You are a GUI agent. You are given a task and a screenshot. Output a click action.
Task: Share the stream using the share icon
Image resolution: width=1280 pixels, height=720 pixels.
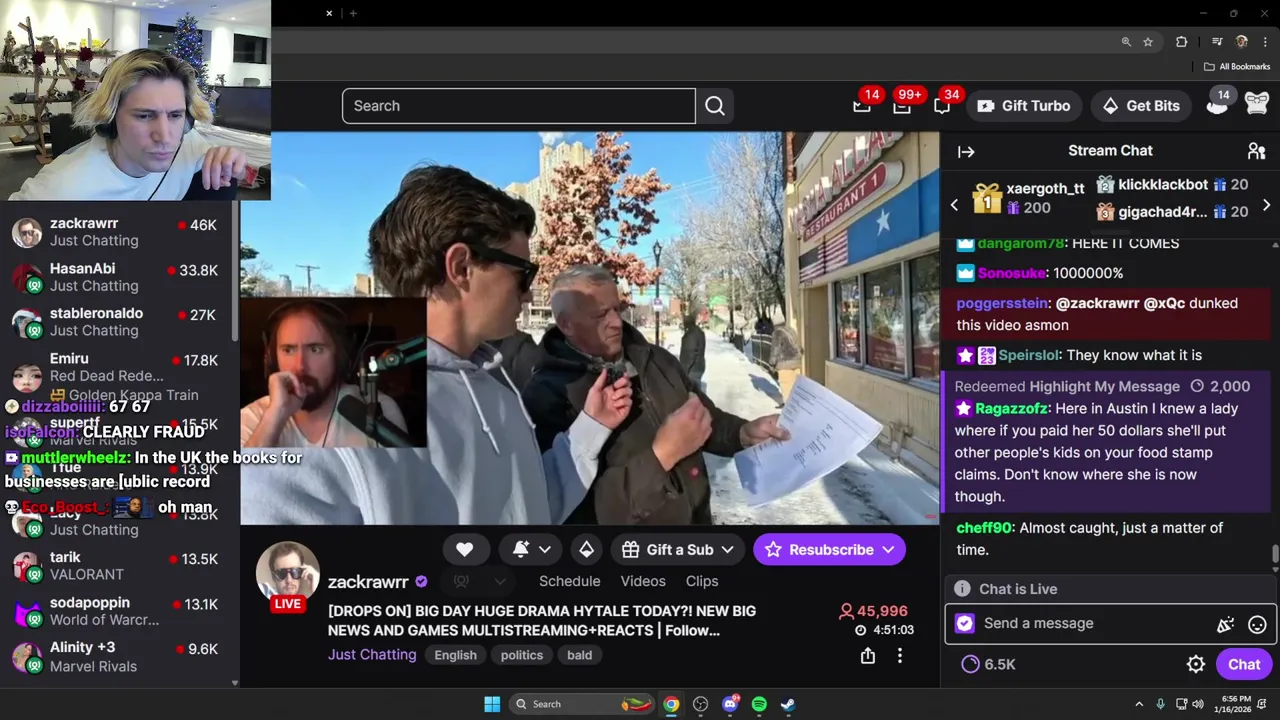point(868,656)
